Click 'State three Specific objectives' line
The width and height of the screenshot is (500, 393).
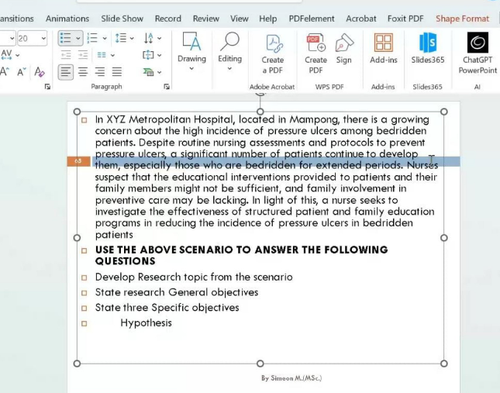[x=167, y=307]
